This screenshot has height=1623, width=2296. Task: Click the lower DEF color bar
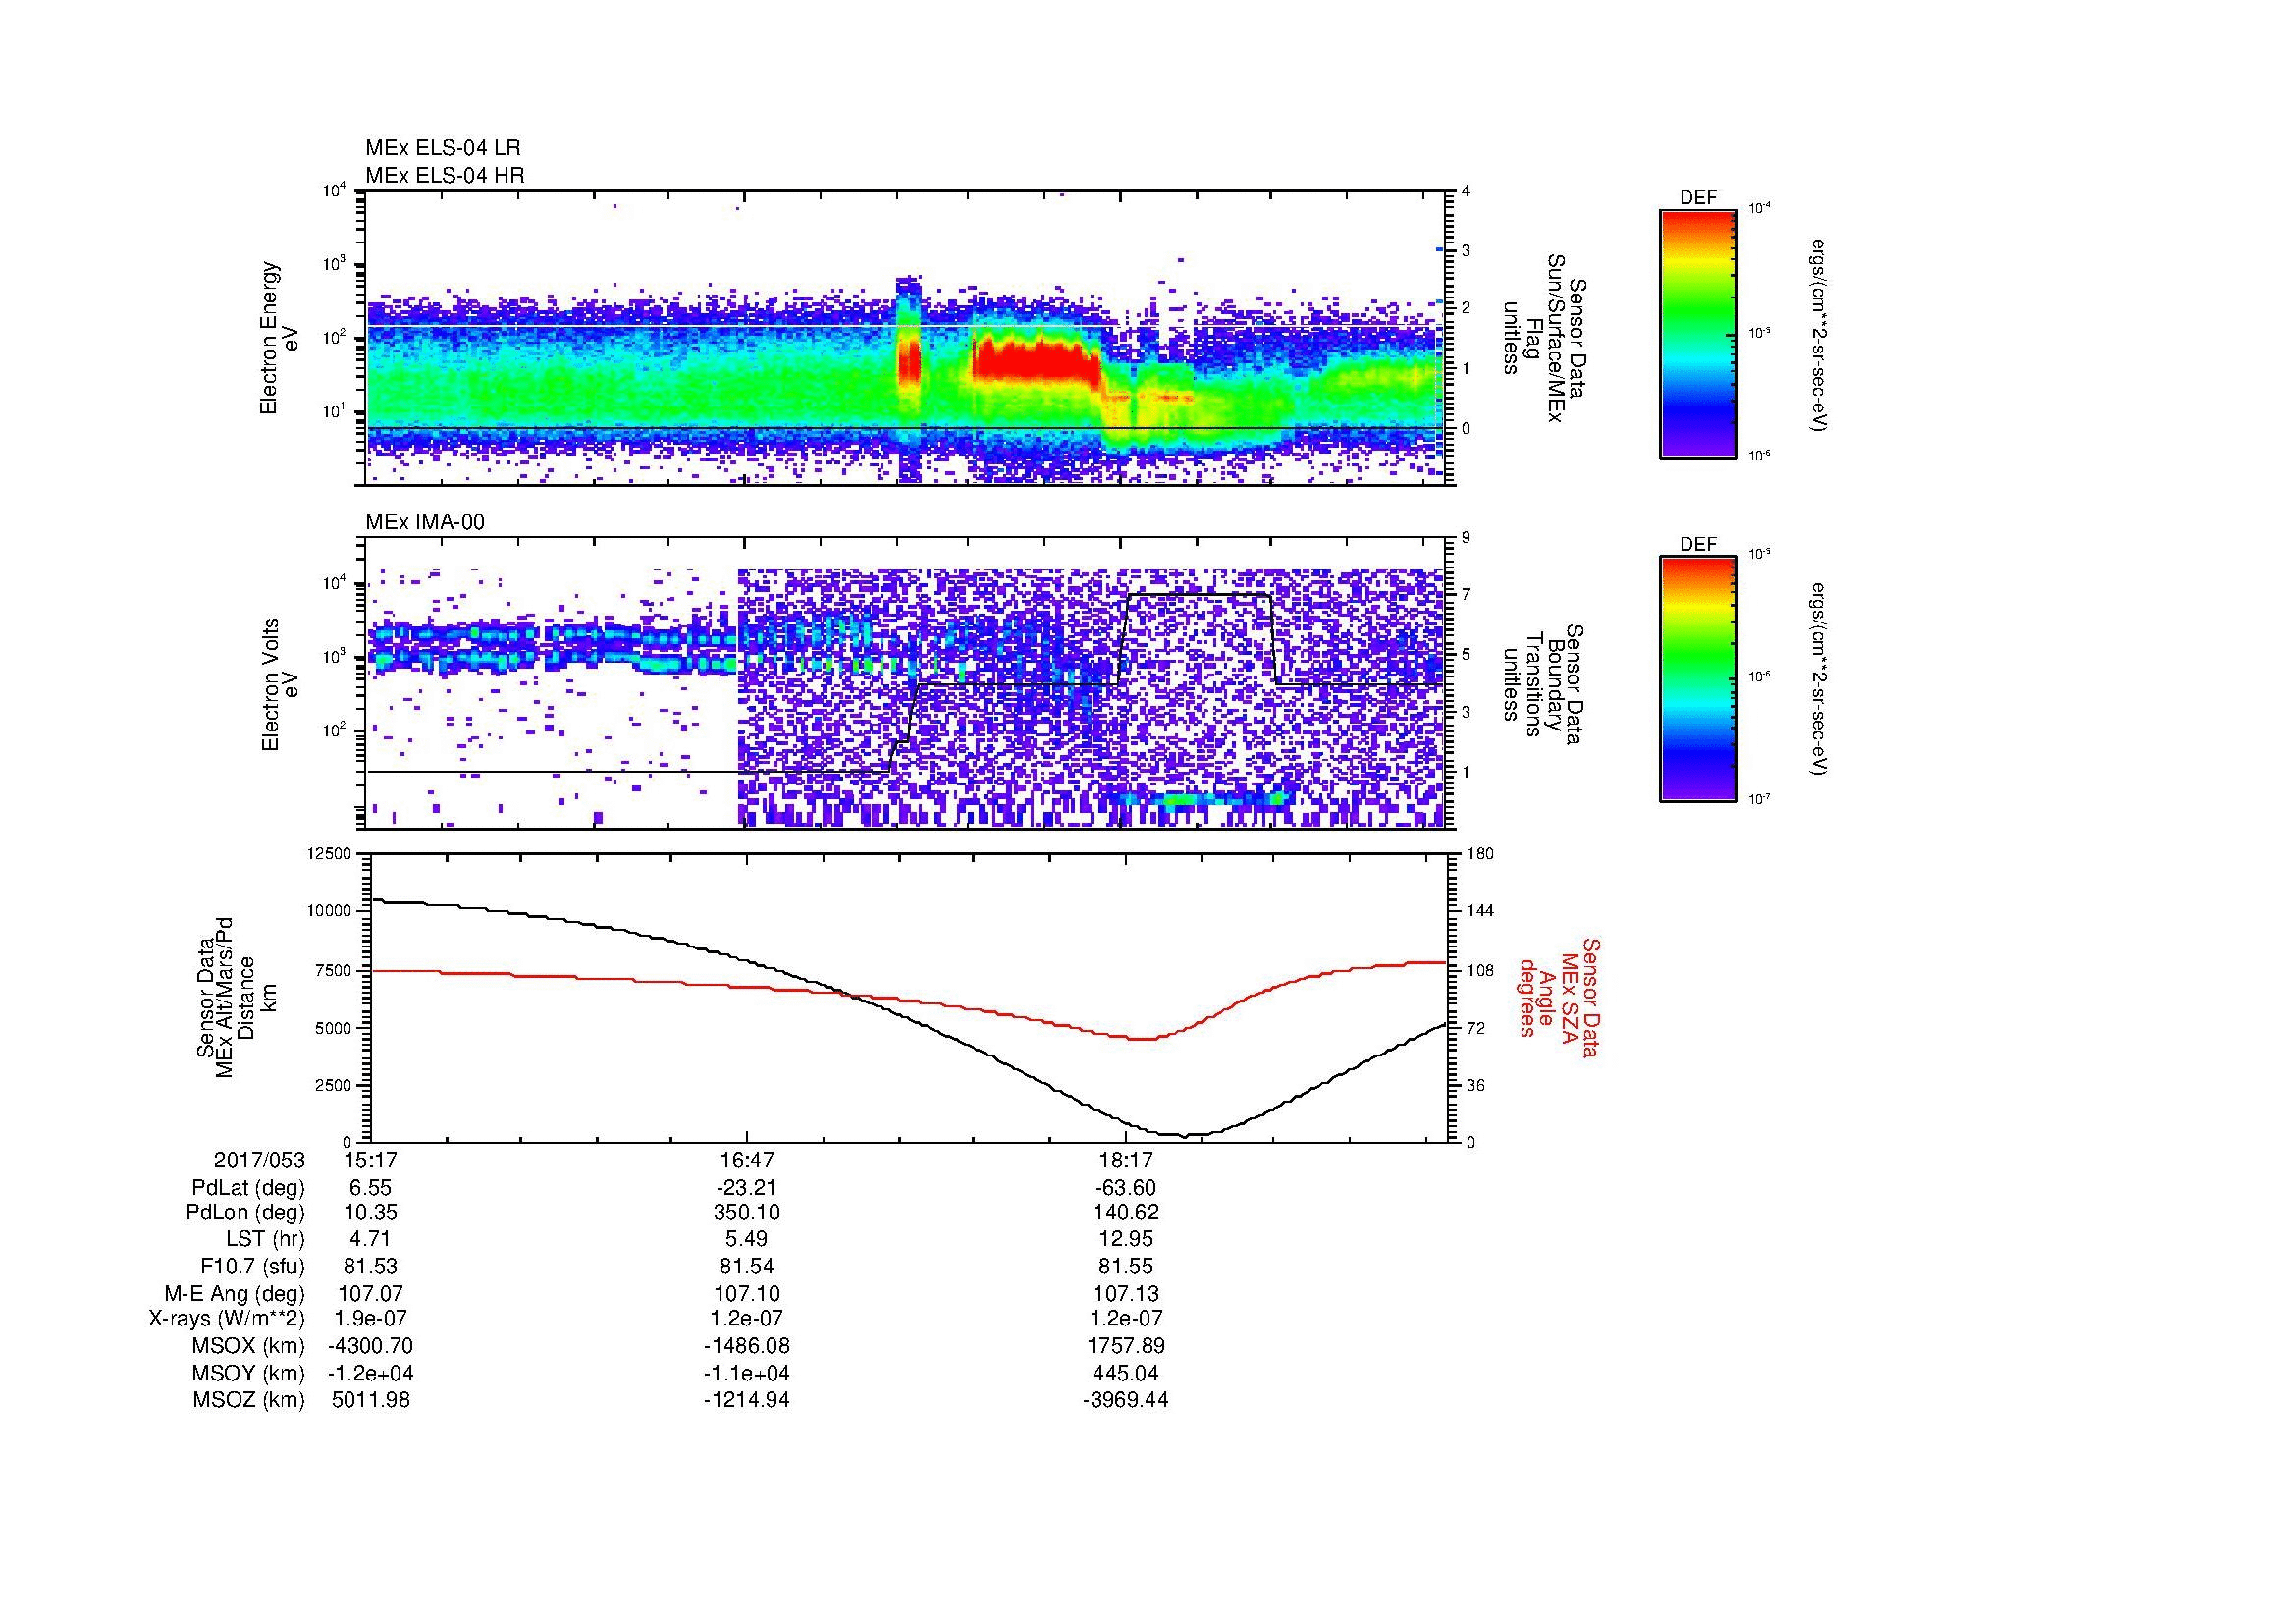point(1697,679)
